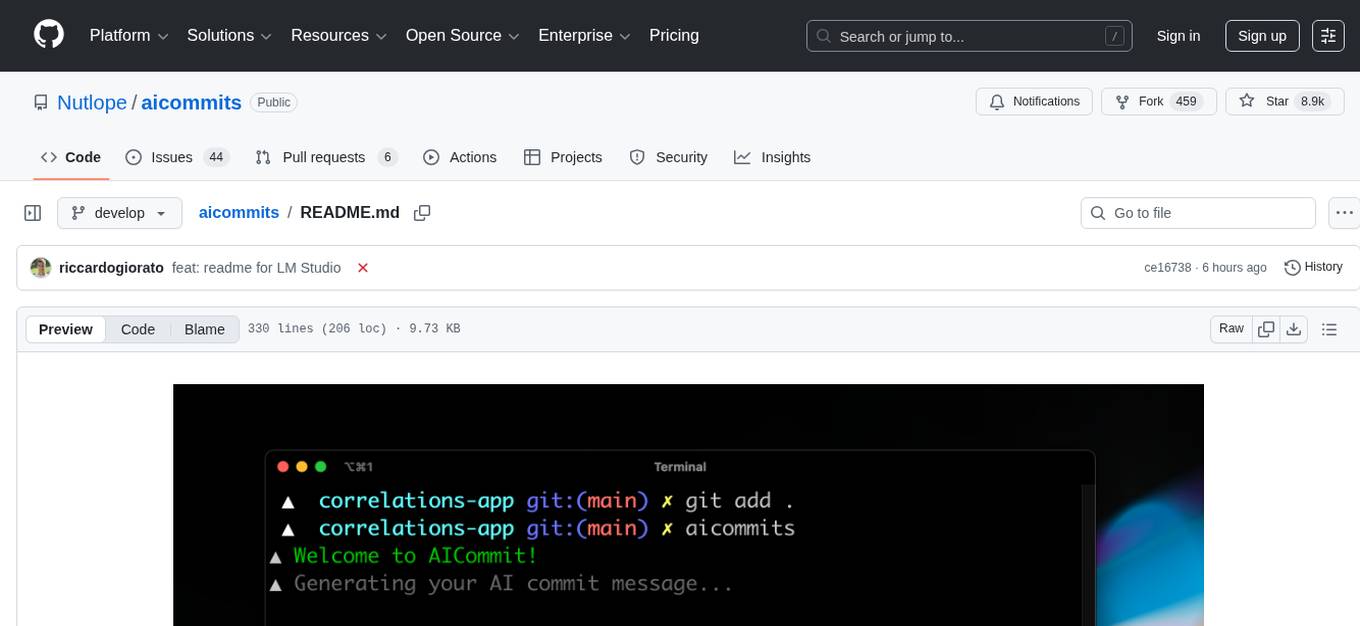Star the aicommits repository
The image size is (1360, 626).
1284,101
